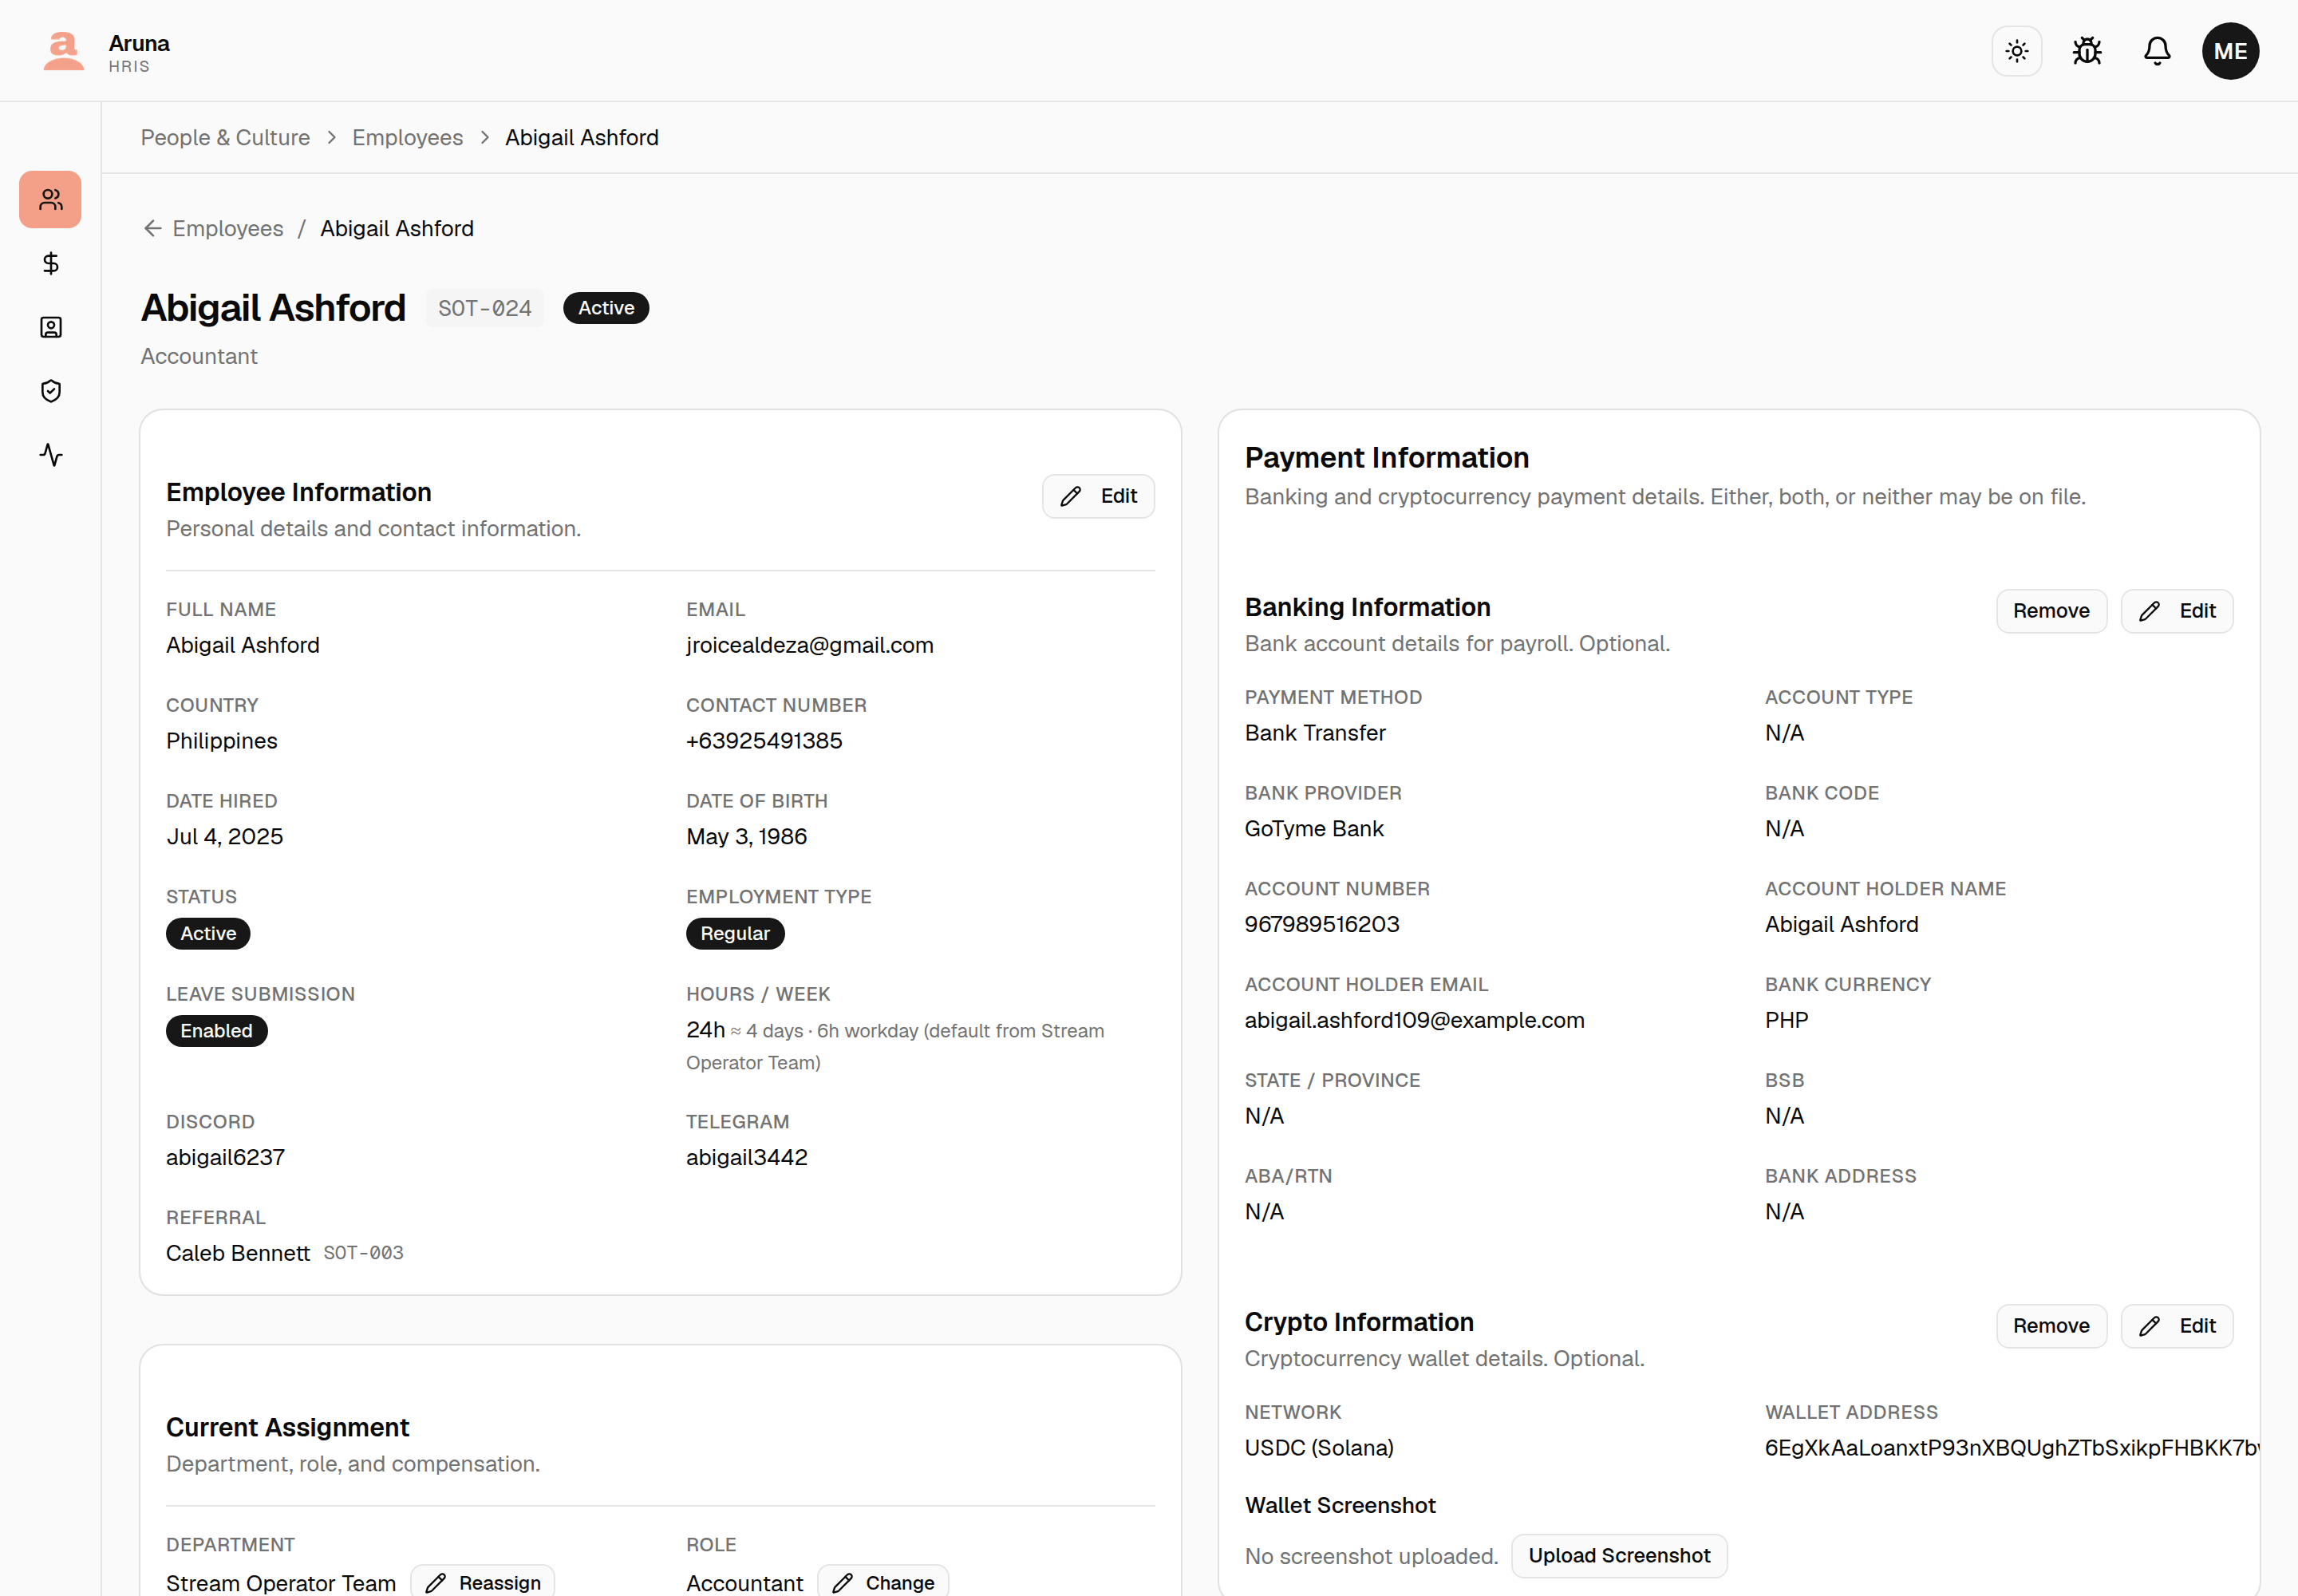Image resolution: width=2298 pixels, height=1596 pixels.
Task: Open the ME user avatar menu
Action: point(2229,51)
